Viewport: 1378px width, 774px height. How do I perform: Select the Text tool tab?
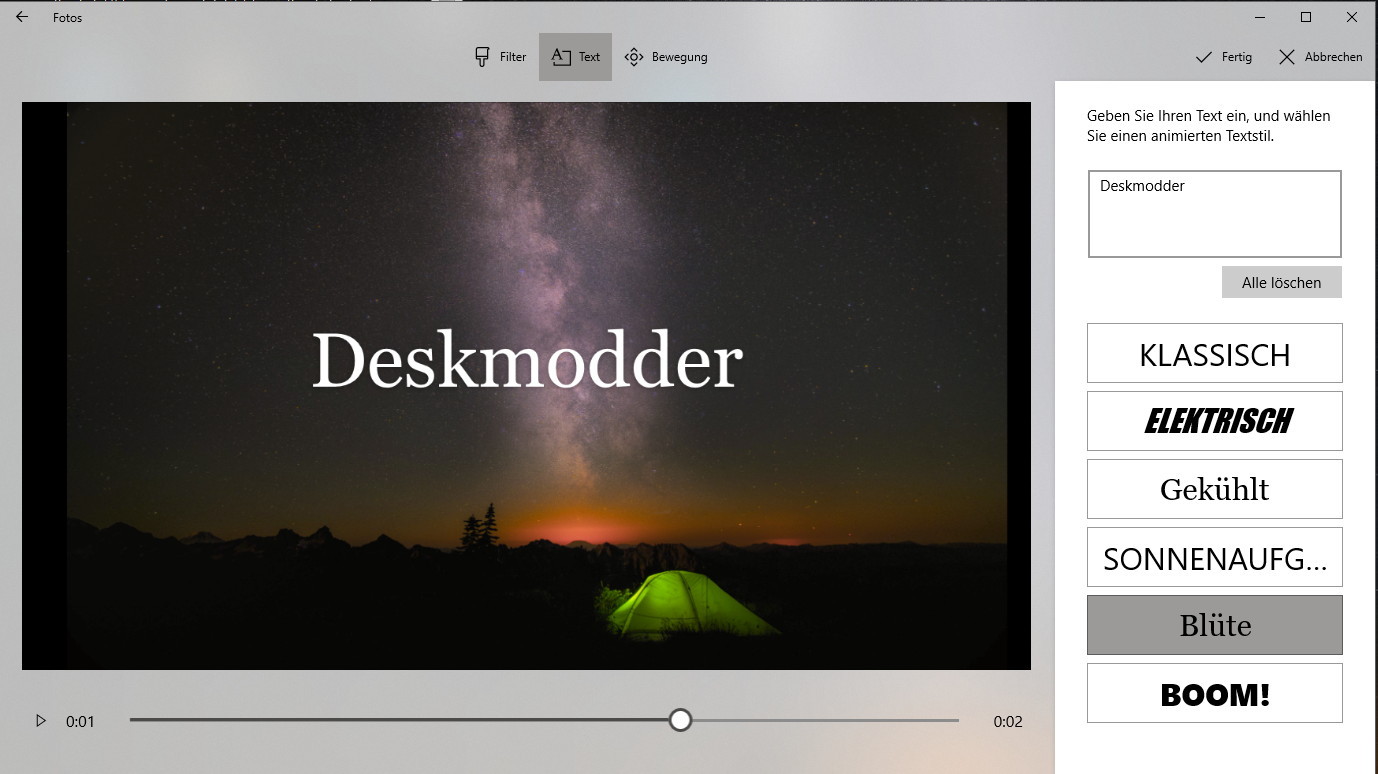coord(575,57)
